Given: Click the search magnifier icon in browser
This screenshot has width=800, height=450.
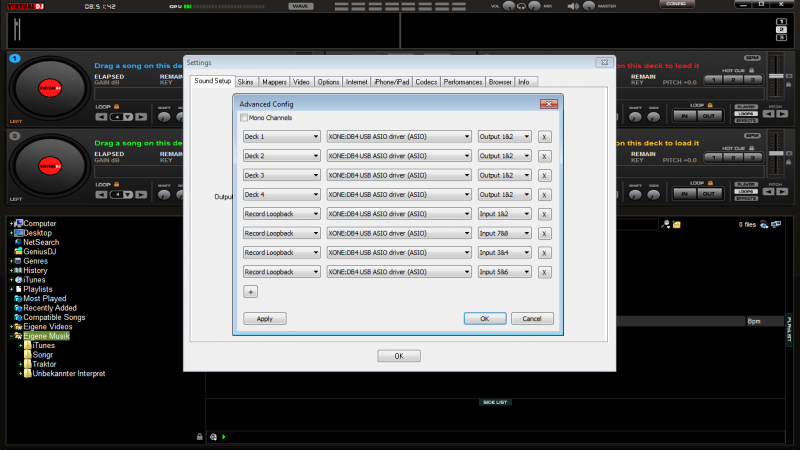Looking at the screenshot, I should (666, 224).
